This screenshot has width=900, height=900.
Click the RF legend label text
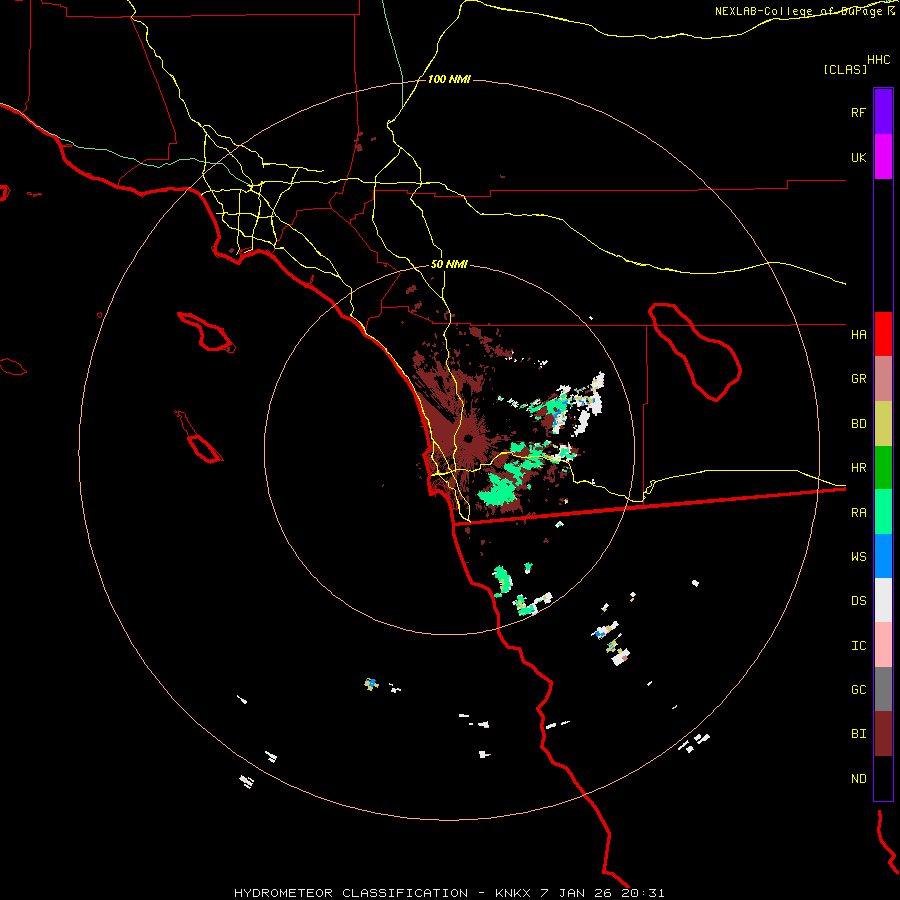(x=858, y=112)
